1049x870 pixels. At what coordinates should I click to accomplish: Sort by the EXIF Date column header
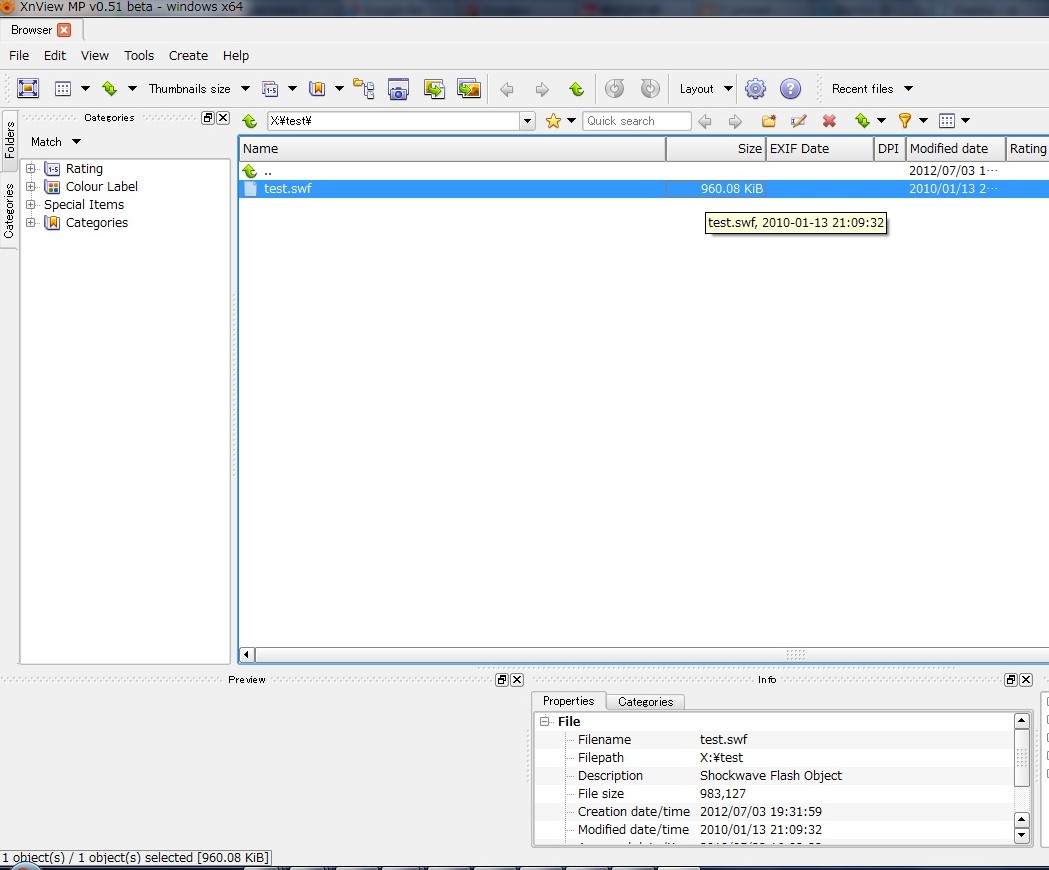tap(820, 149)
